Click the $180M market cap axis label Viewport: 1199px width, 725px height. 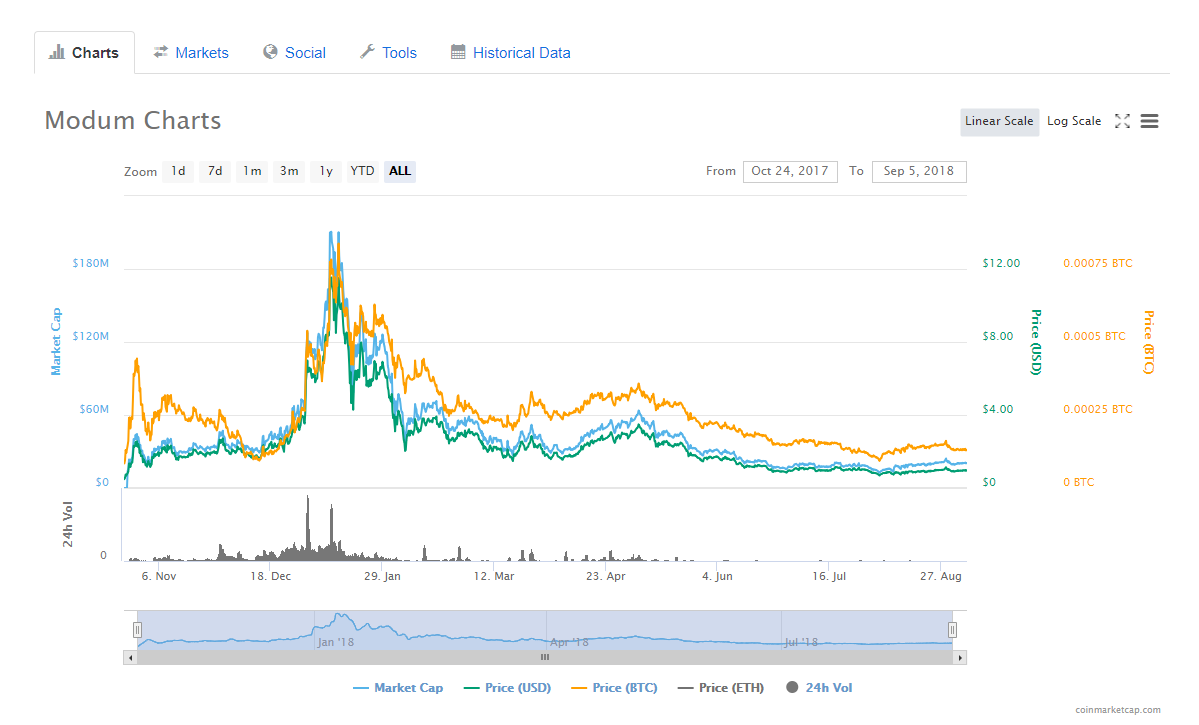(90, 263)
